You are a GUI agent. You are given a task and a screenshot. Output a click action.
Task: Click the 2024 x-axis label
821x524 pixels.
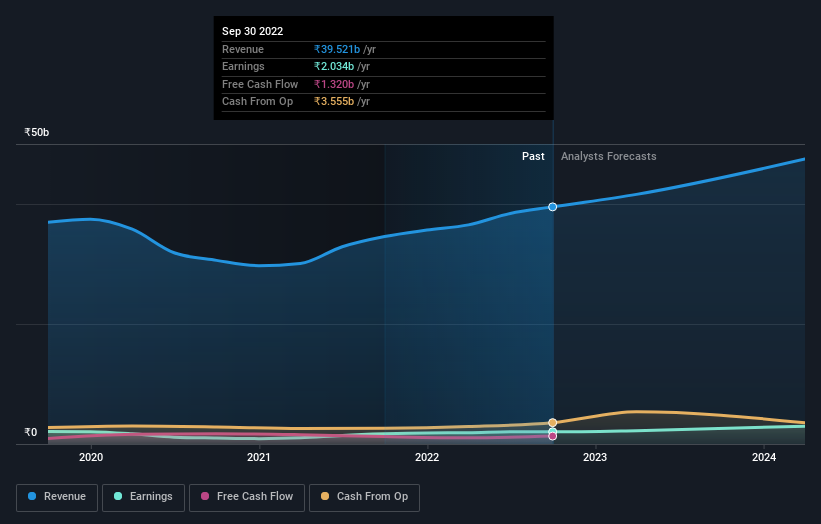(x=764, y=457)
